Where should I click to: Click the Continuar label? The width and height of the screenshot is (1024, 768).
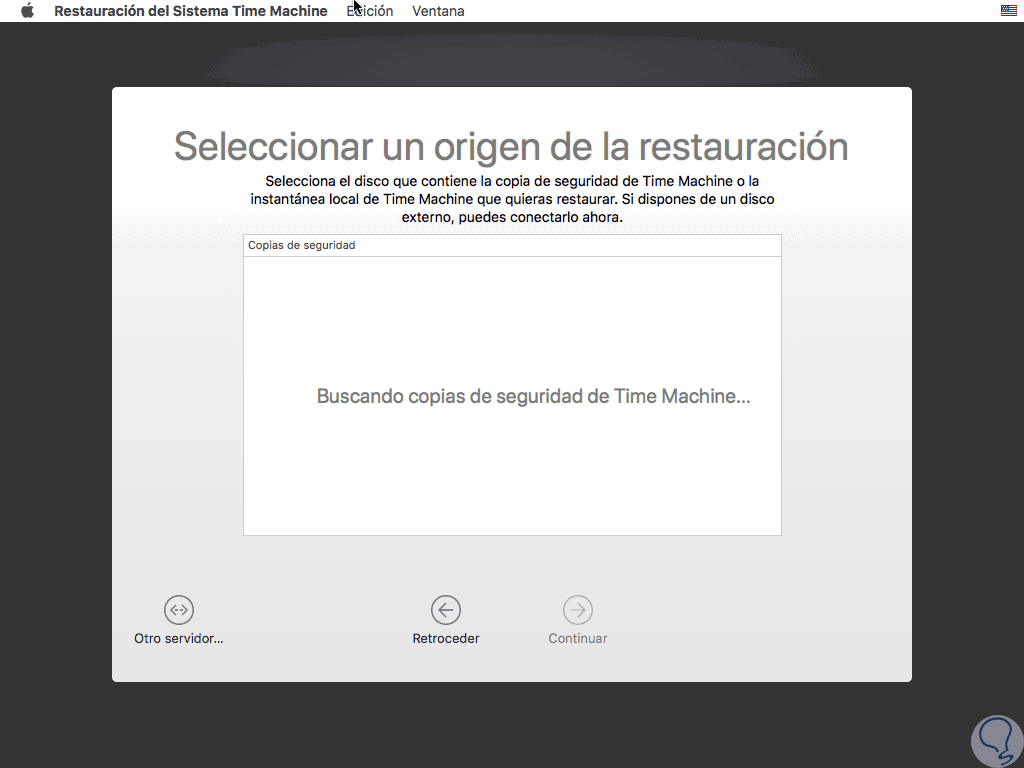[578, 639]
